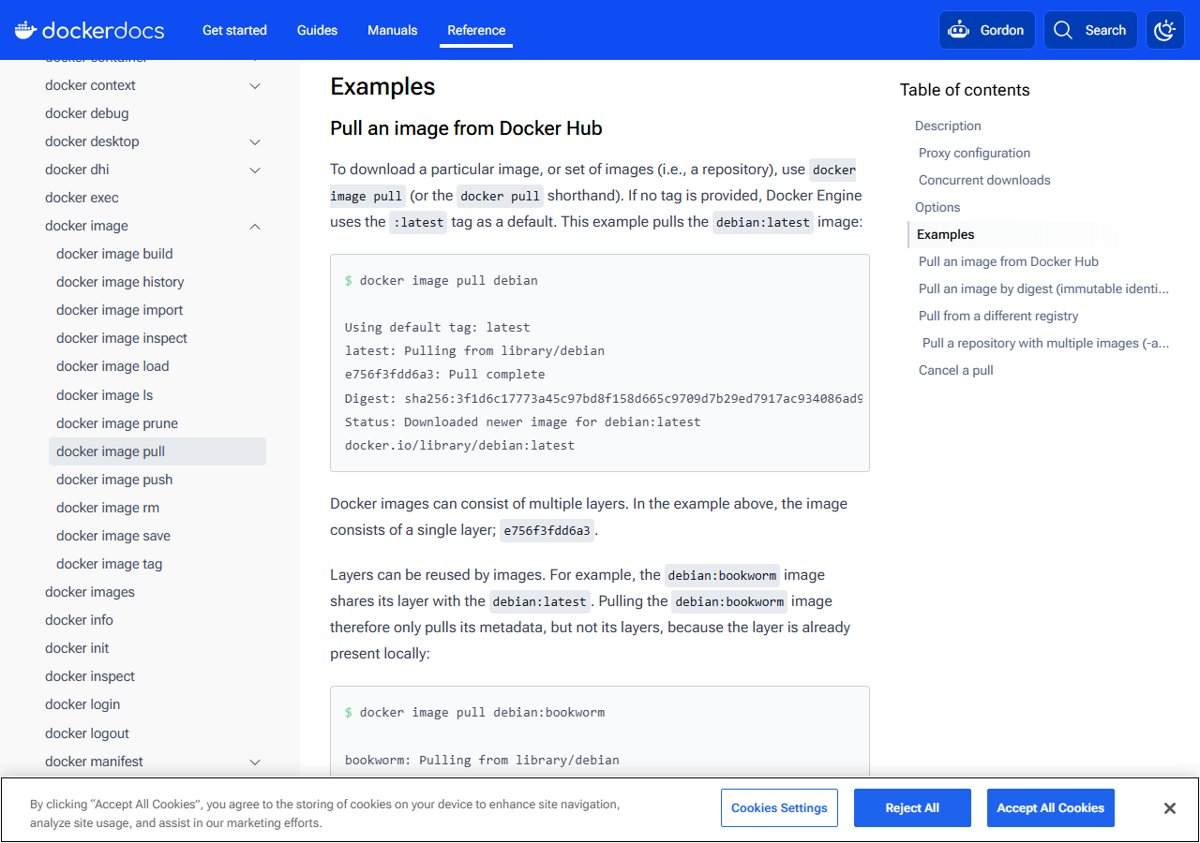
Task: Expand the docker manifest section
Action: coord(255,762)
